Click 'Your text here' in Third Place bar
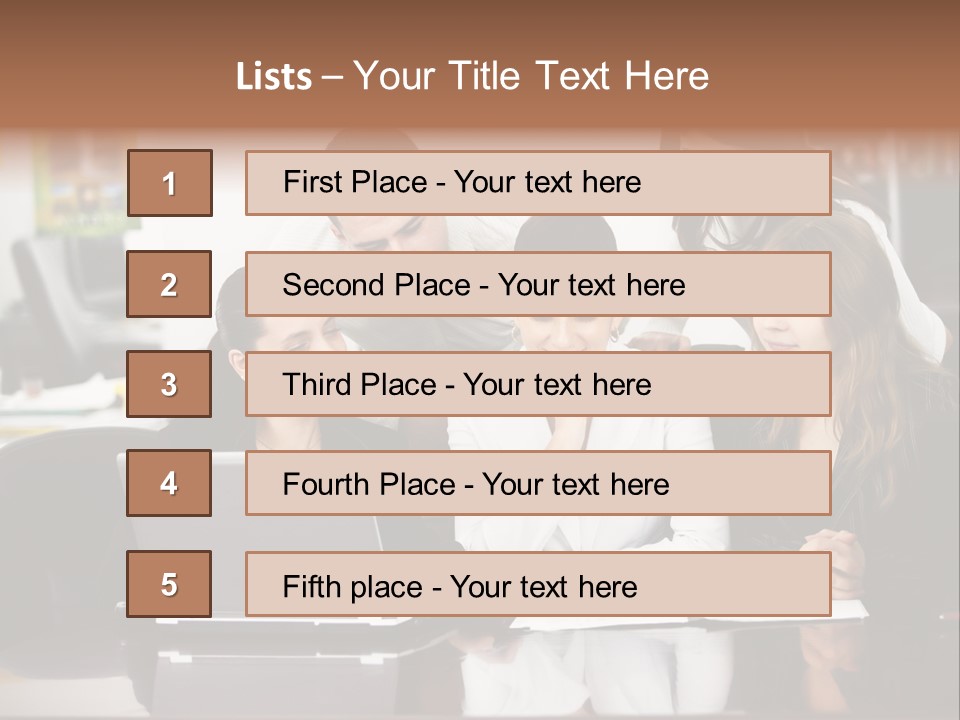The image size is (960, 720). pos(557,384)
